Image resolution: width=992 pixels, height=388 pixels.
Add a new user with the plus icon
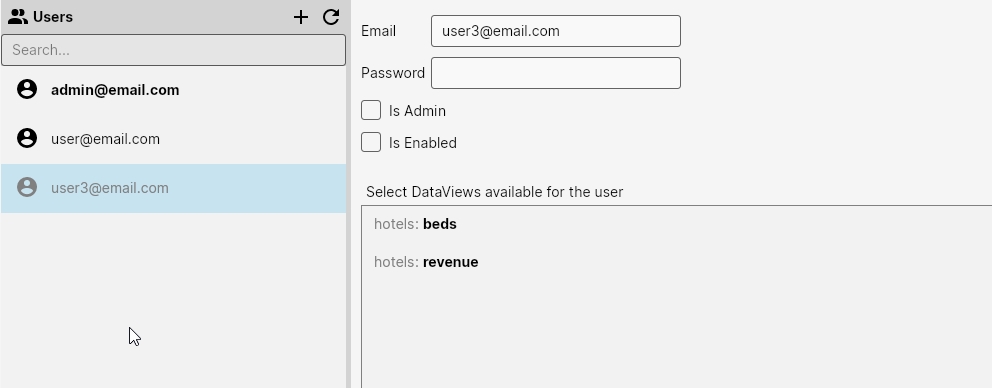[301, 17]
